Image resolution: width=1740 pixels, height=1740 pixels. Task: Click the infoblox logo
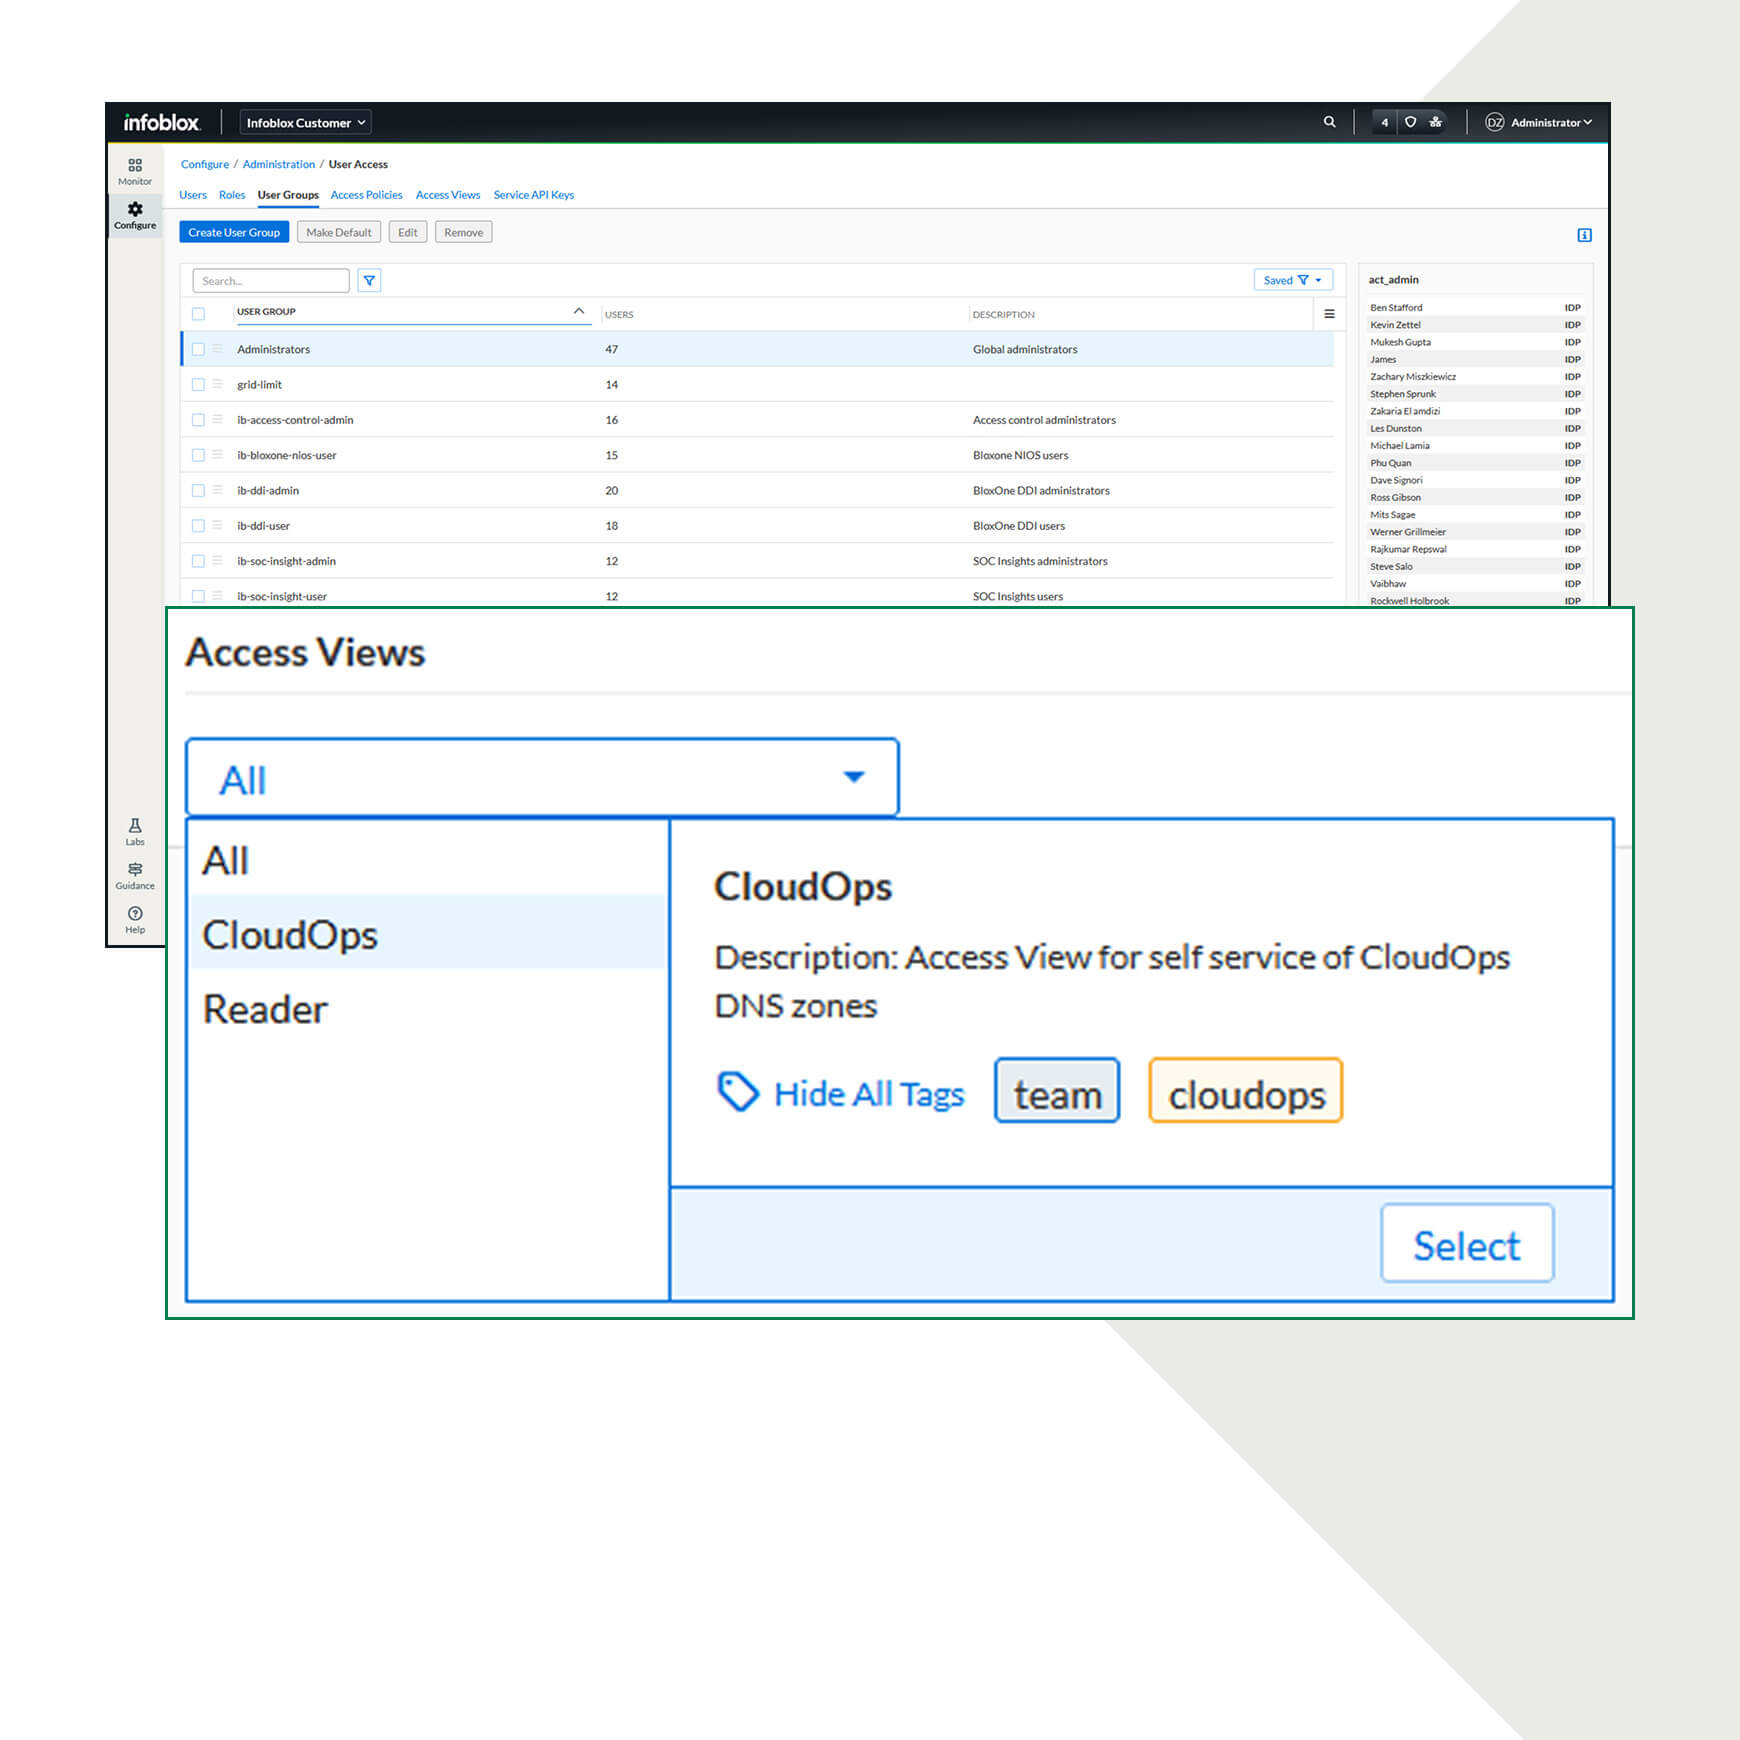(x=161, y=123)
